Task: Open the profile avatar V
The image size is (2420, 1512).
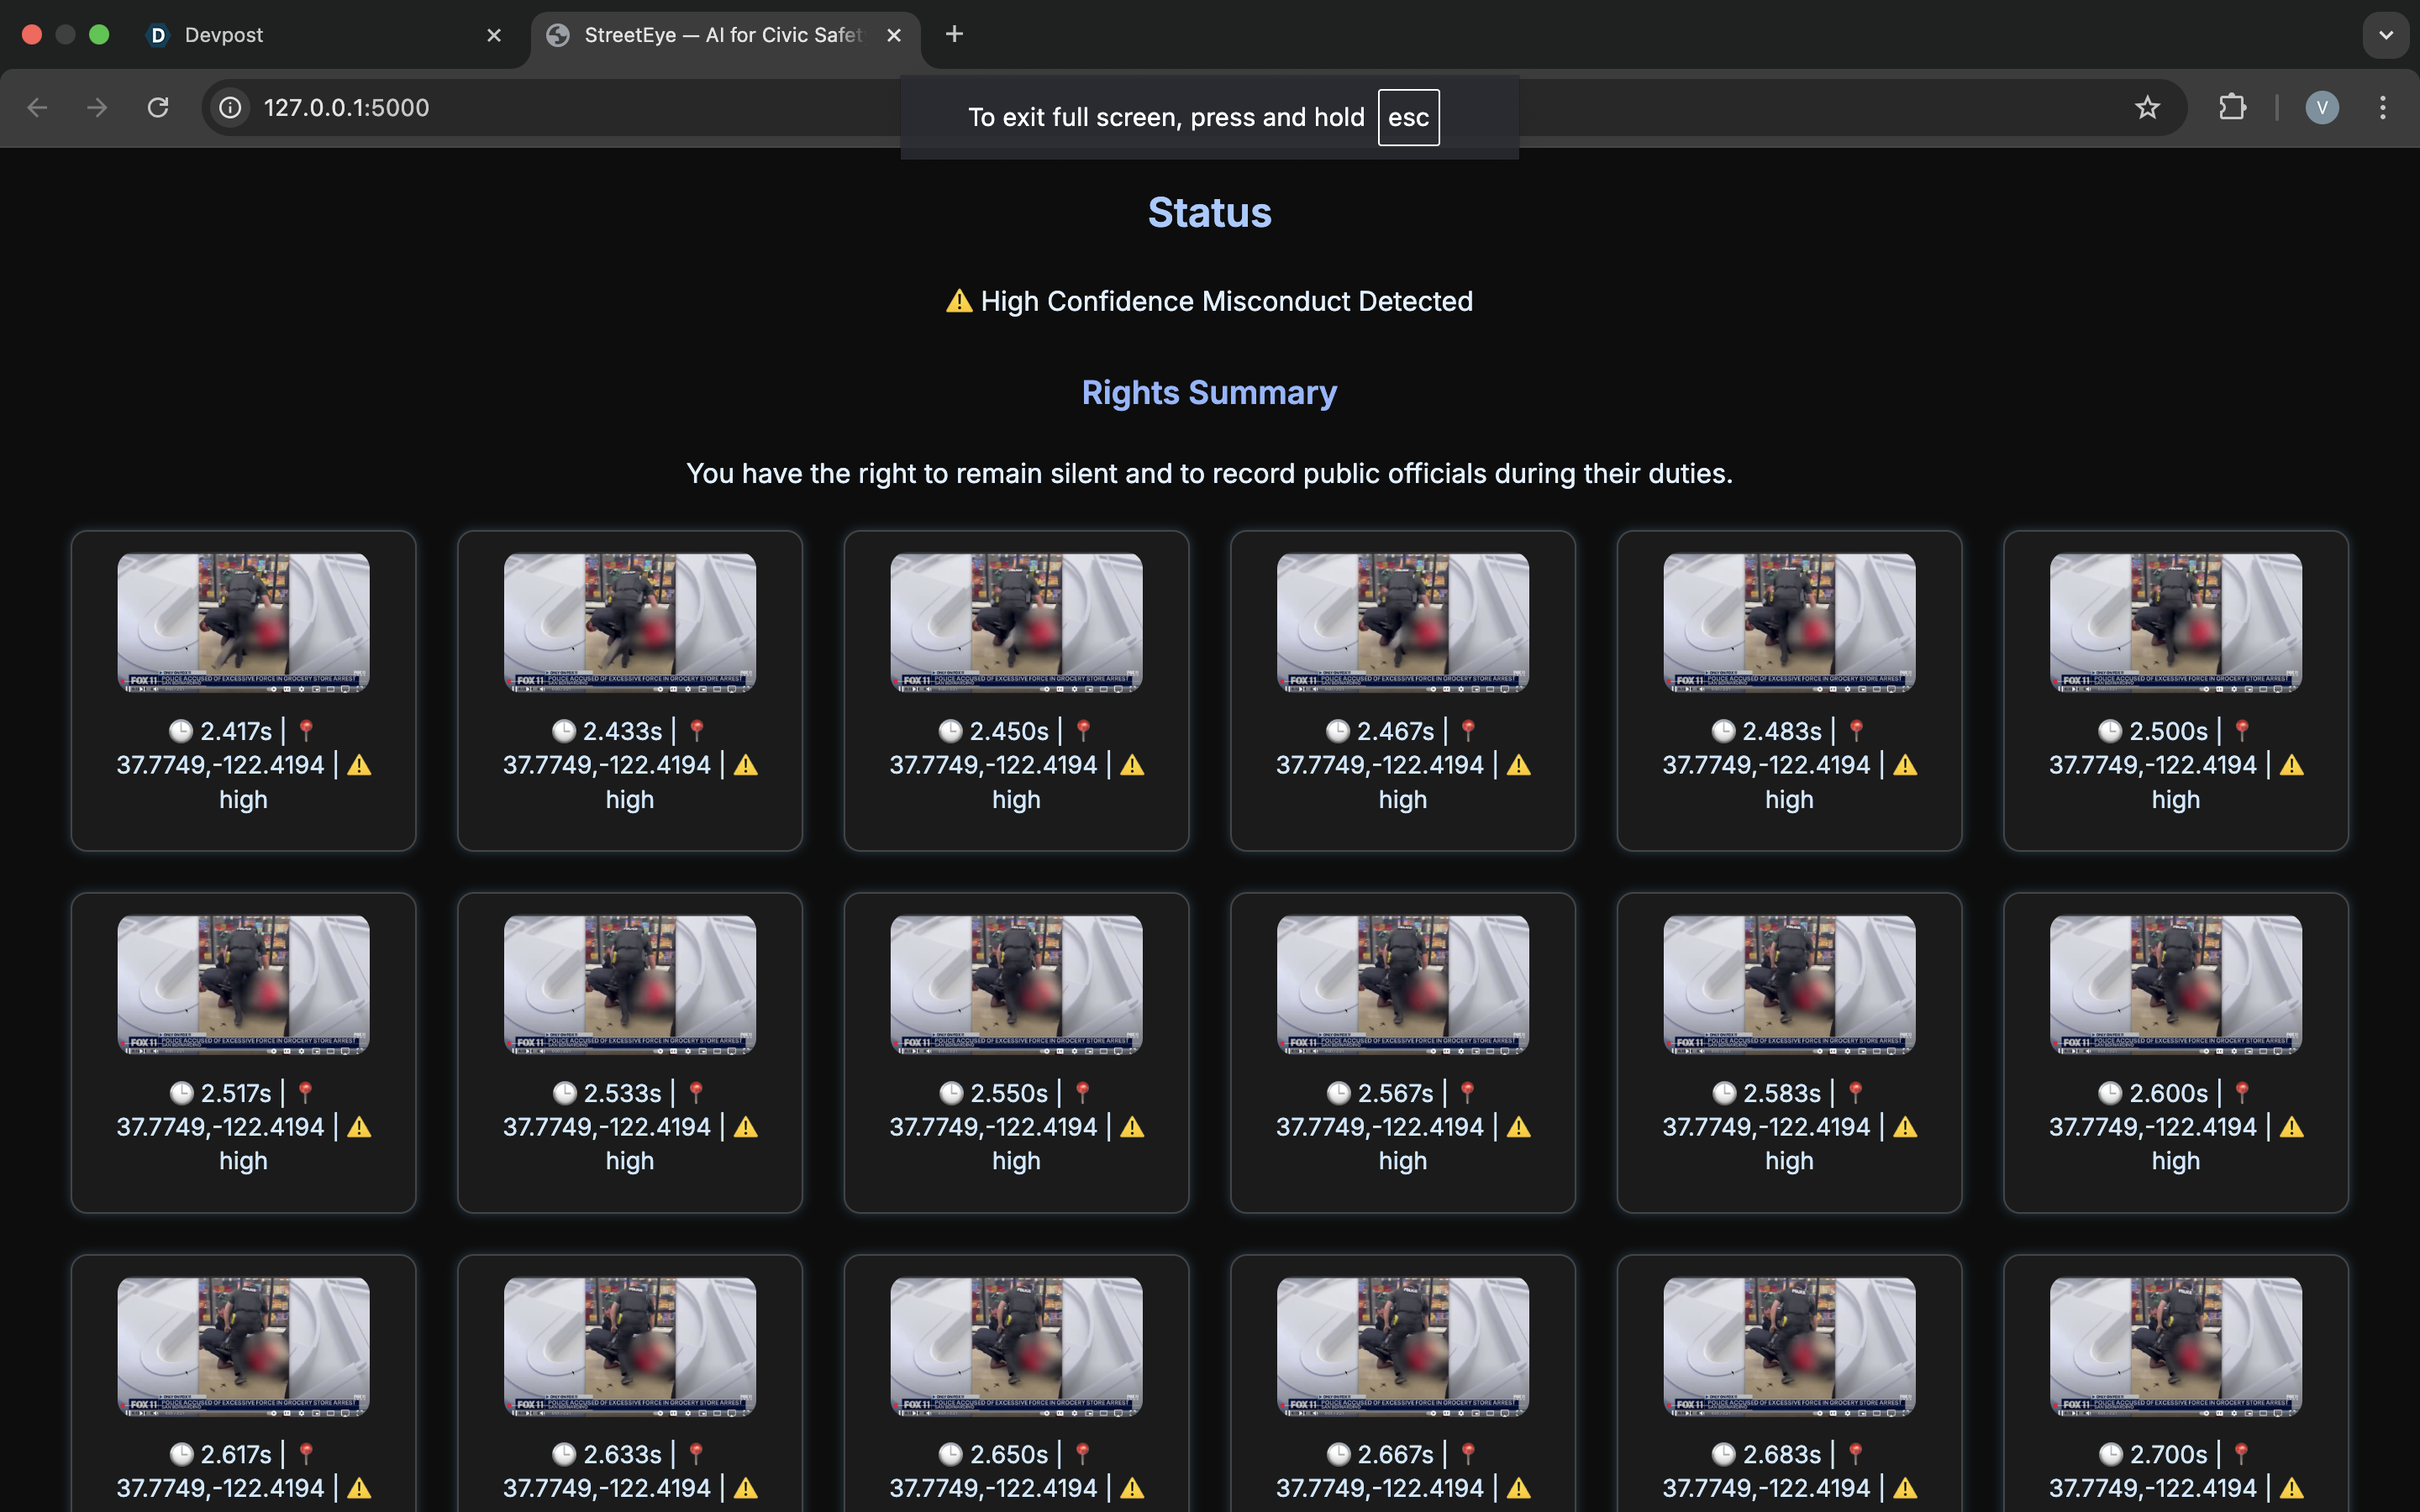Action: 2321,107
